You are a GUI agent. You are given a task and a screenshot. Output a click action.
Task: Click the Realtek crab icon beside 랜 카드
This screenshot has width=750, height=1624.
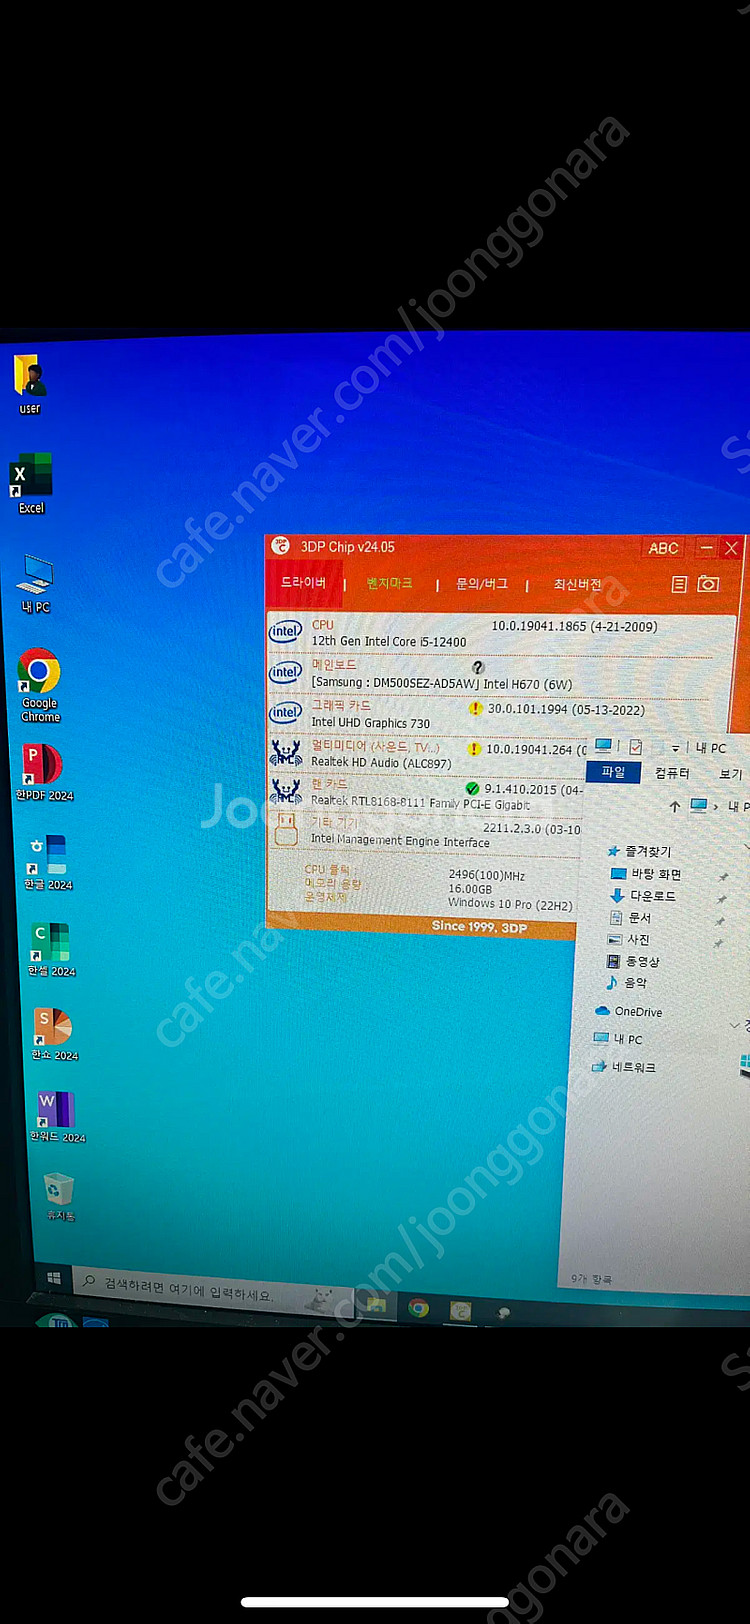(x=286, y=790)
